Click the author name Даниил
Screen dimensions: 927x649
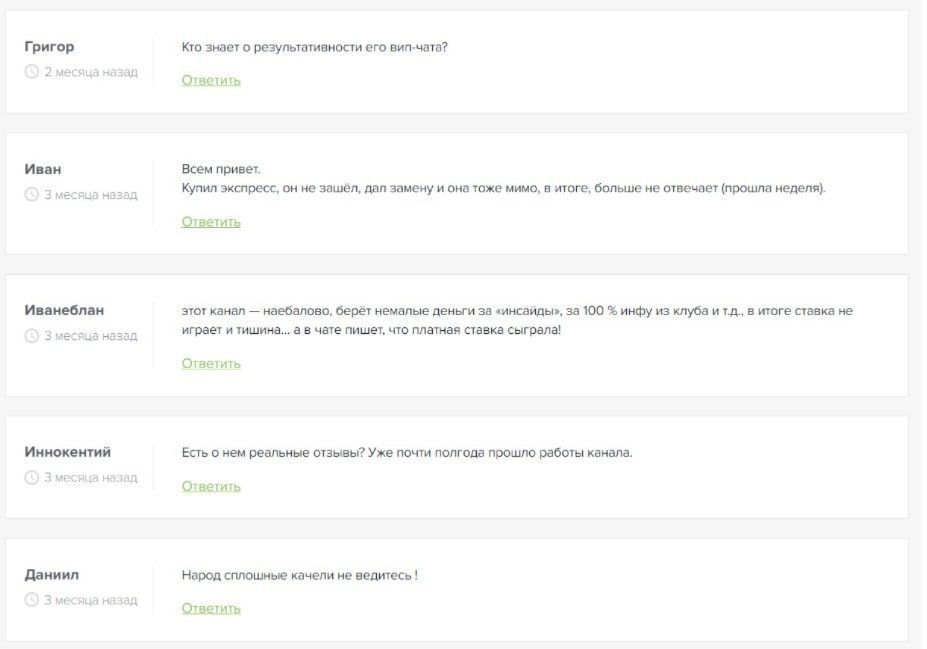click(51, 575)
